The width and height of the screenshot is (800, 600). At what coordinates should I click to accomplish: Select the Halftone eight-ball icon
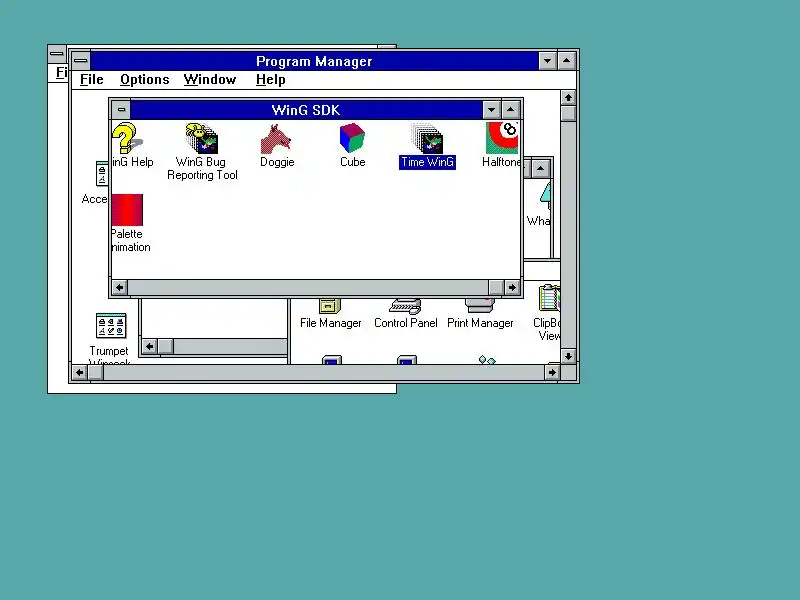[x=502, y=138]
